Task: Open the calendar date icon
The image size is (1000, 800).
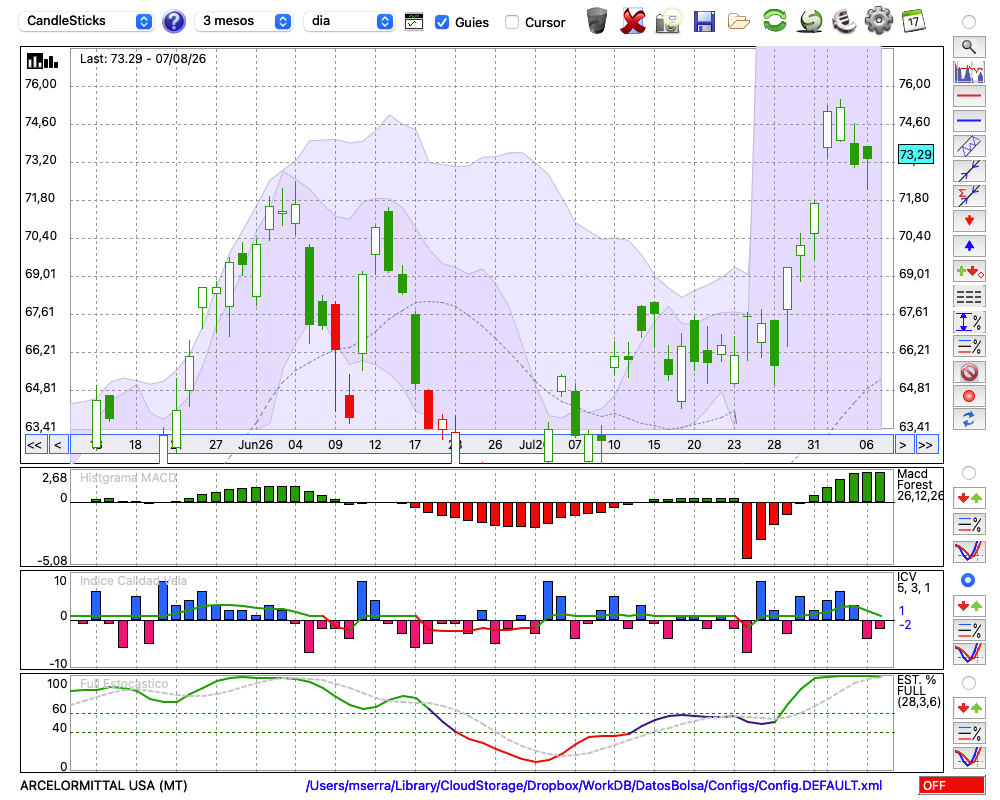Action: tap(913, 21)
